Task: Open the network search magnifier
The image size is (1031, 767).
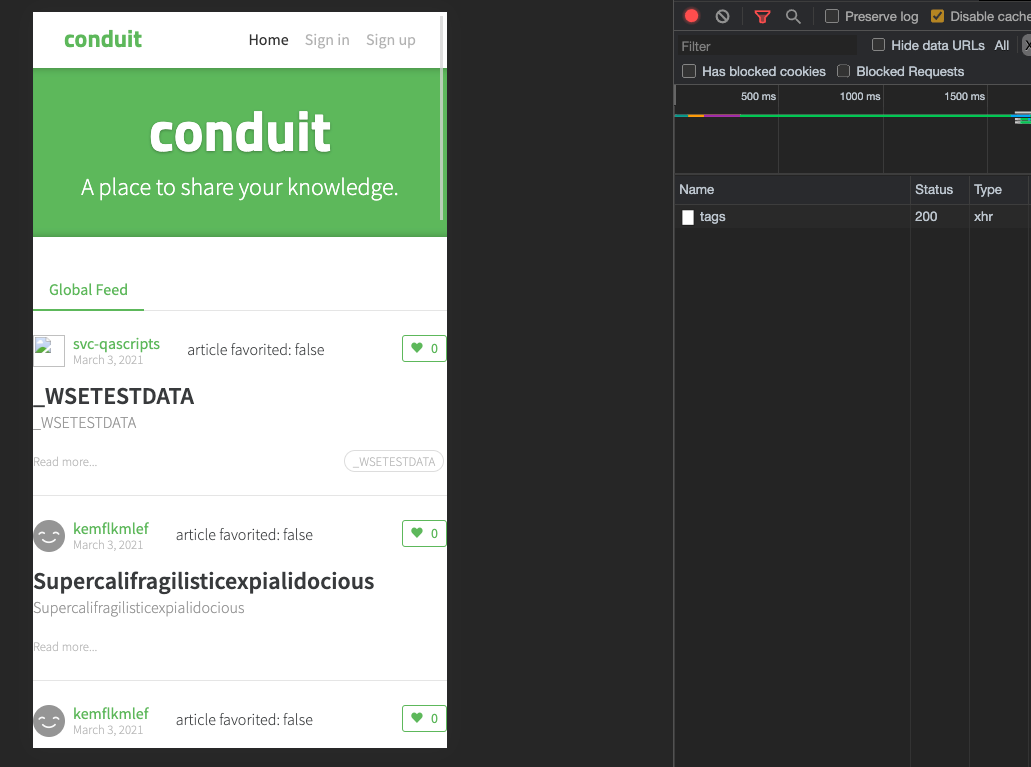Action: click(793, 16)
